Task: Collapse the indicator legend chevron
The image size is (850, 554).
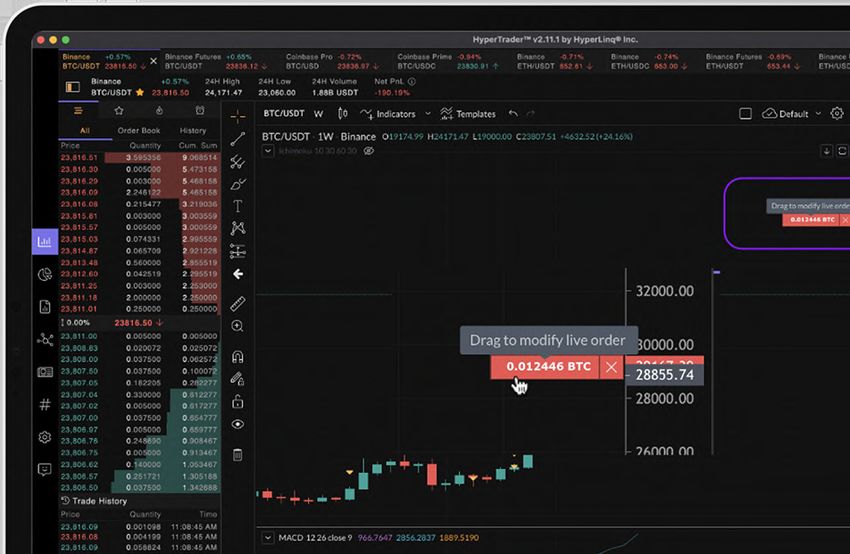Action: tap(268, 151)
